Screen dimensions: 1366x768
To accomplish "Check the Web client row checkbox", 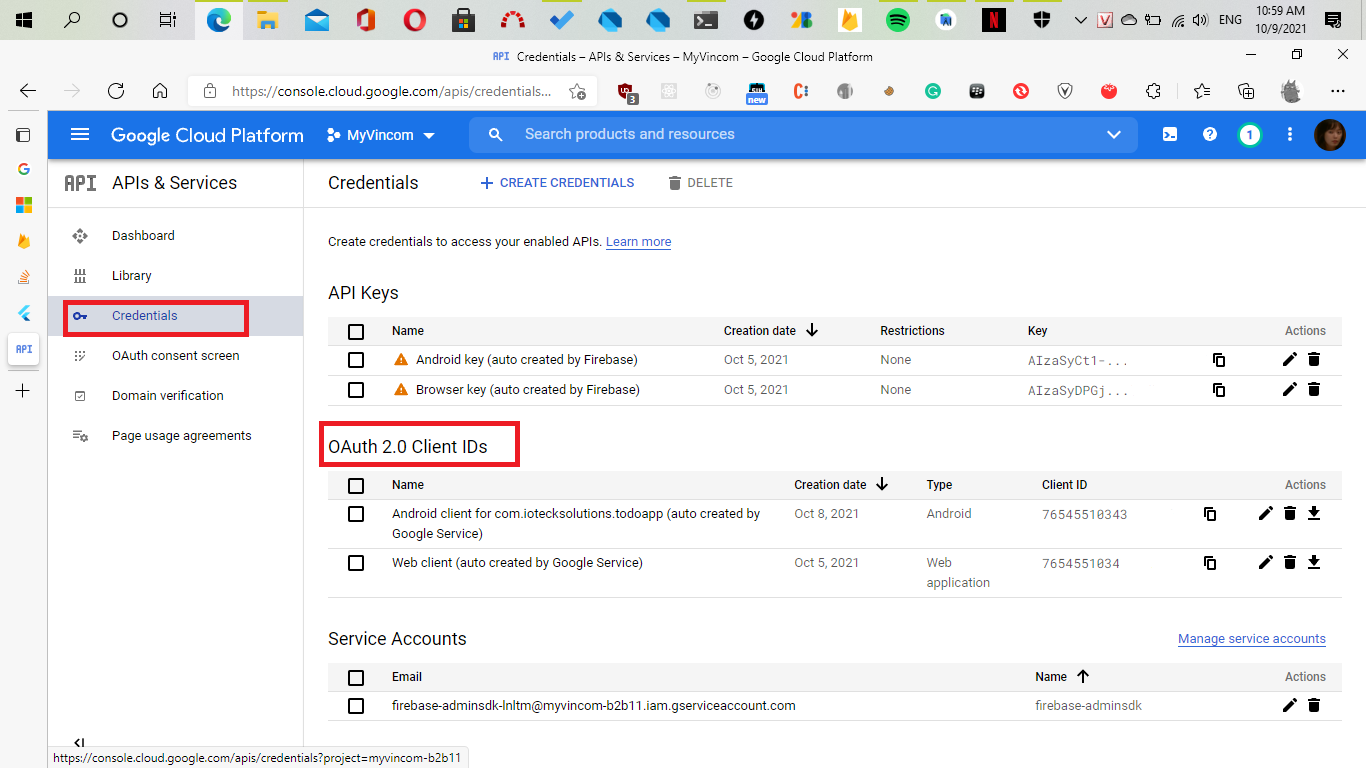I will coord(356,563).
